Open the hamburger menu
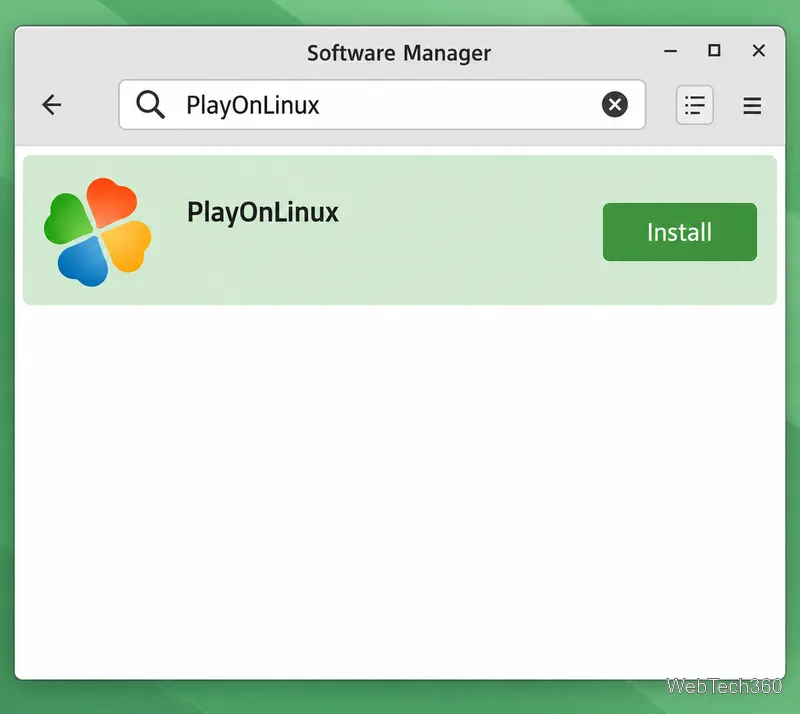 pyautogui.click(x=752, y=106)
